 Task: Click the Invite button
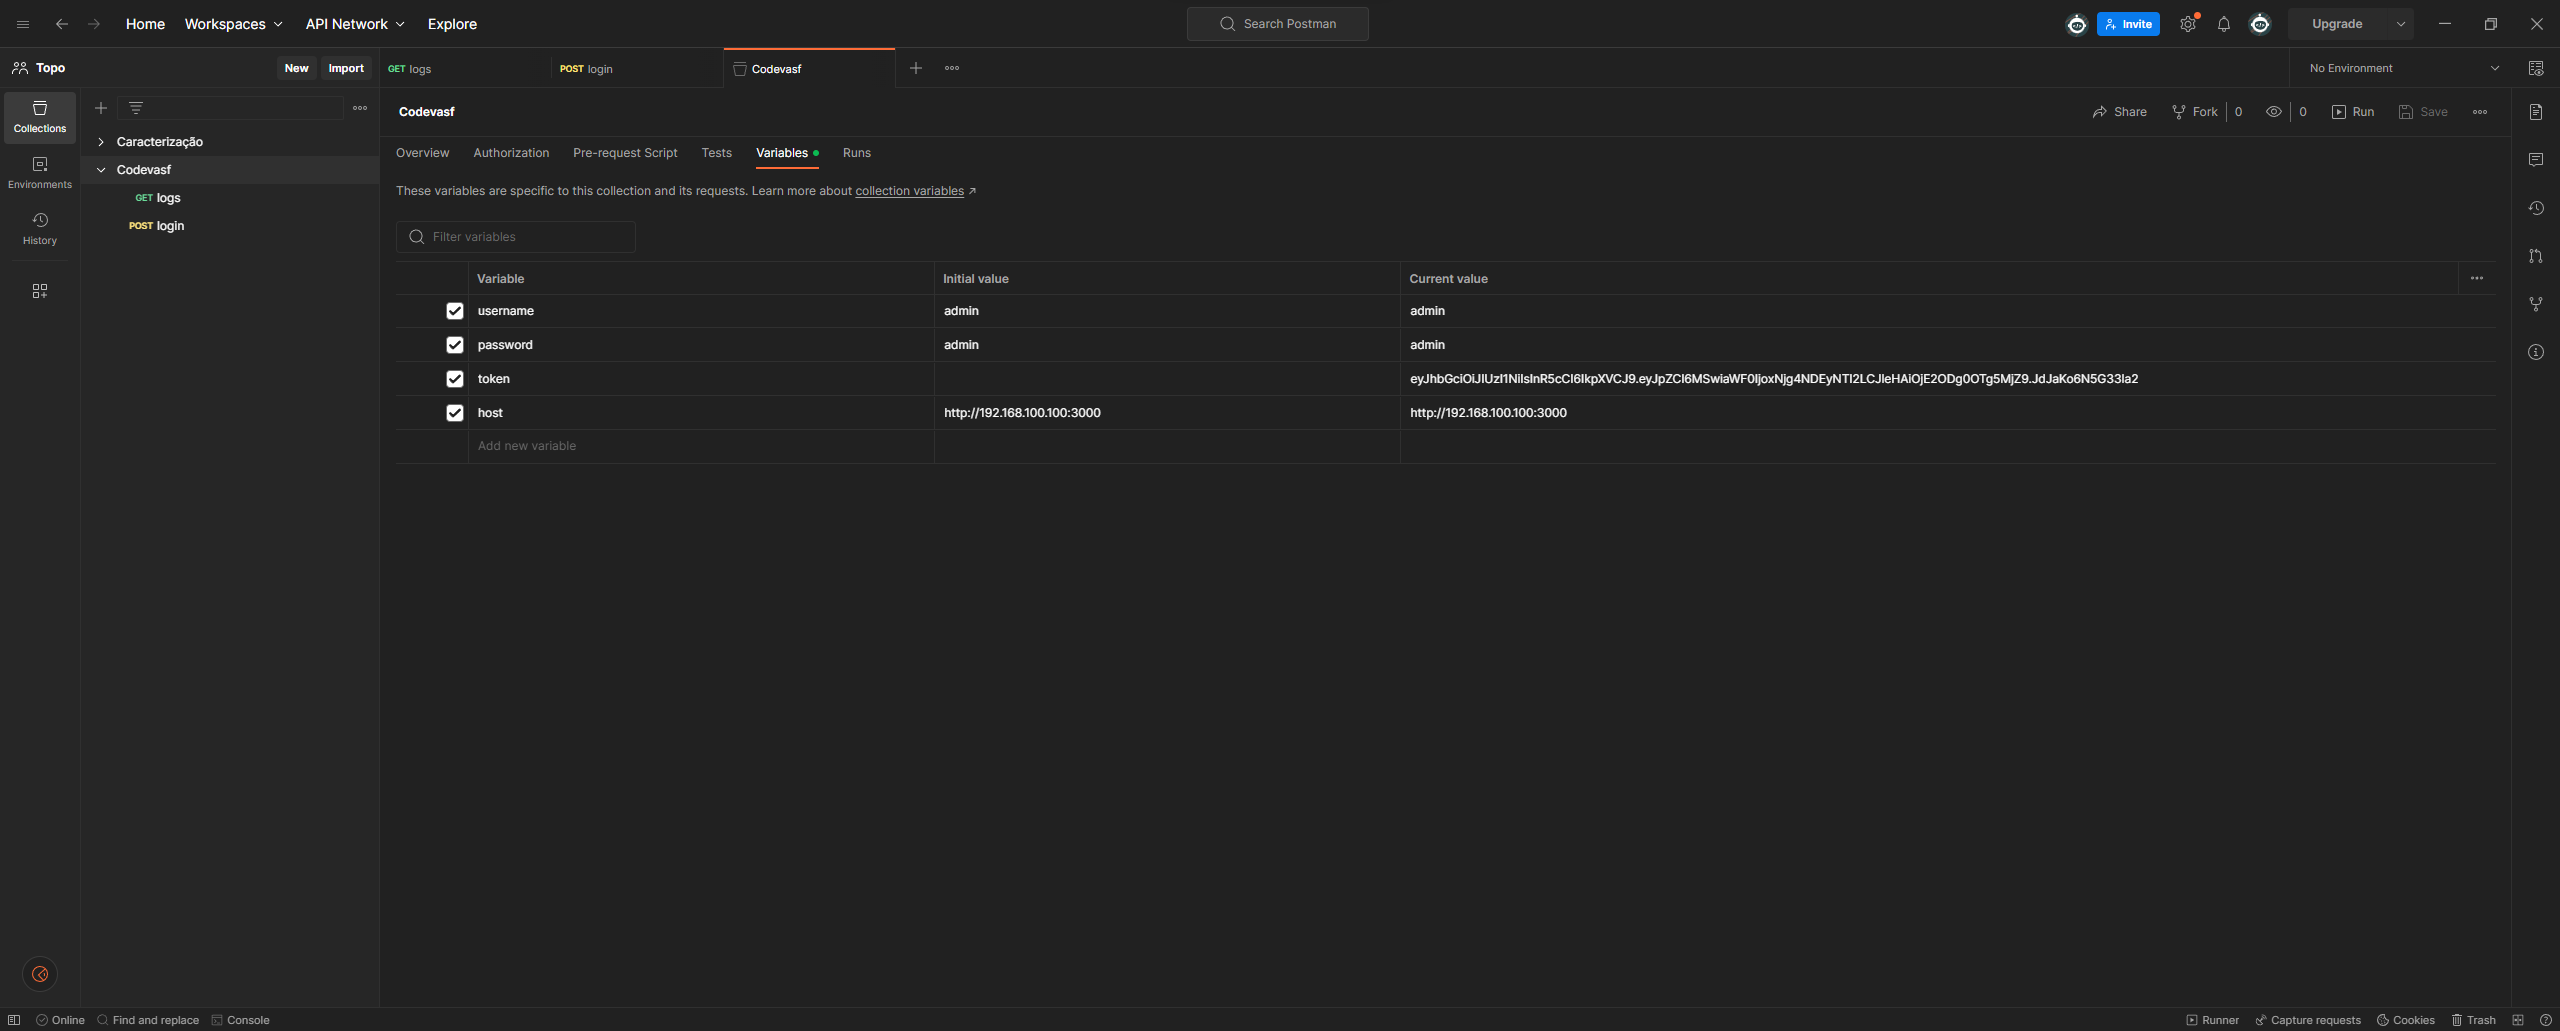click(x=2128, y=24)
